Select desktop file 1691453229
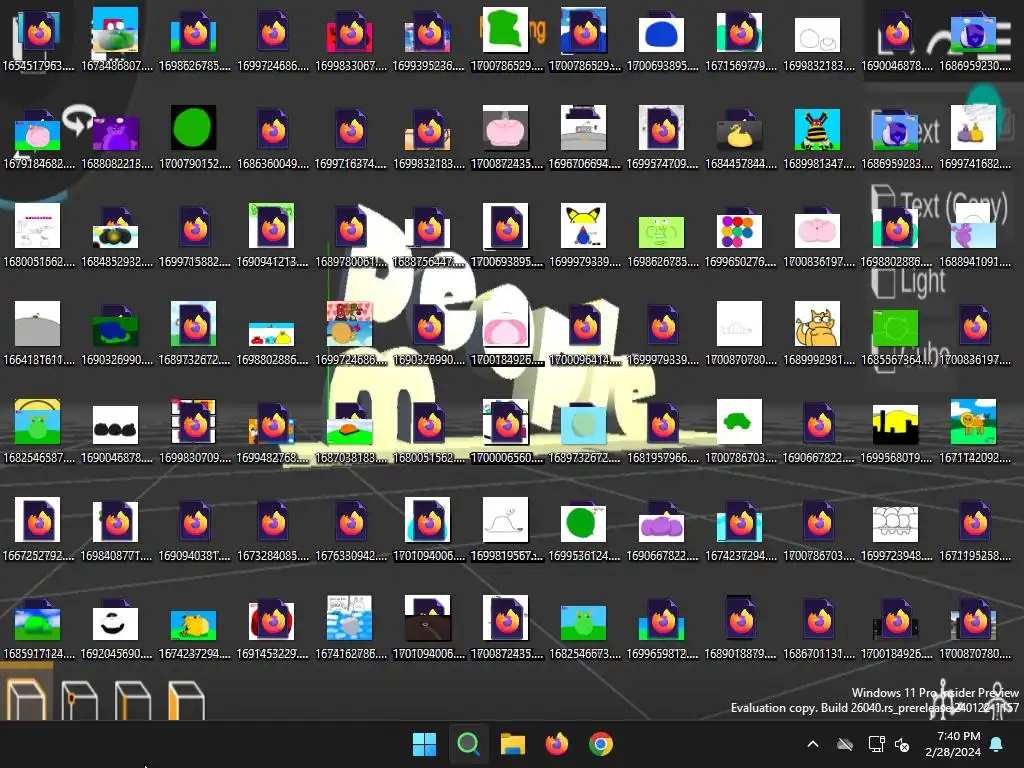Screen dimensions: 1024x768 [273, 627]
